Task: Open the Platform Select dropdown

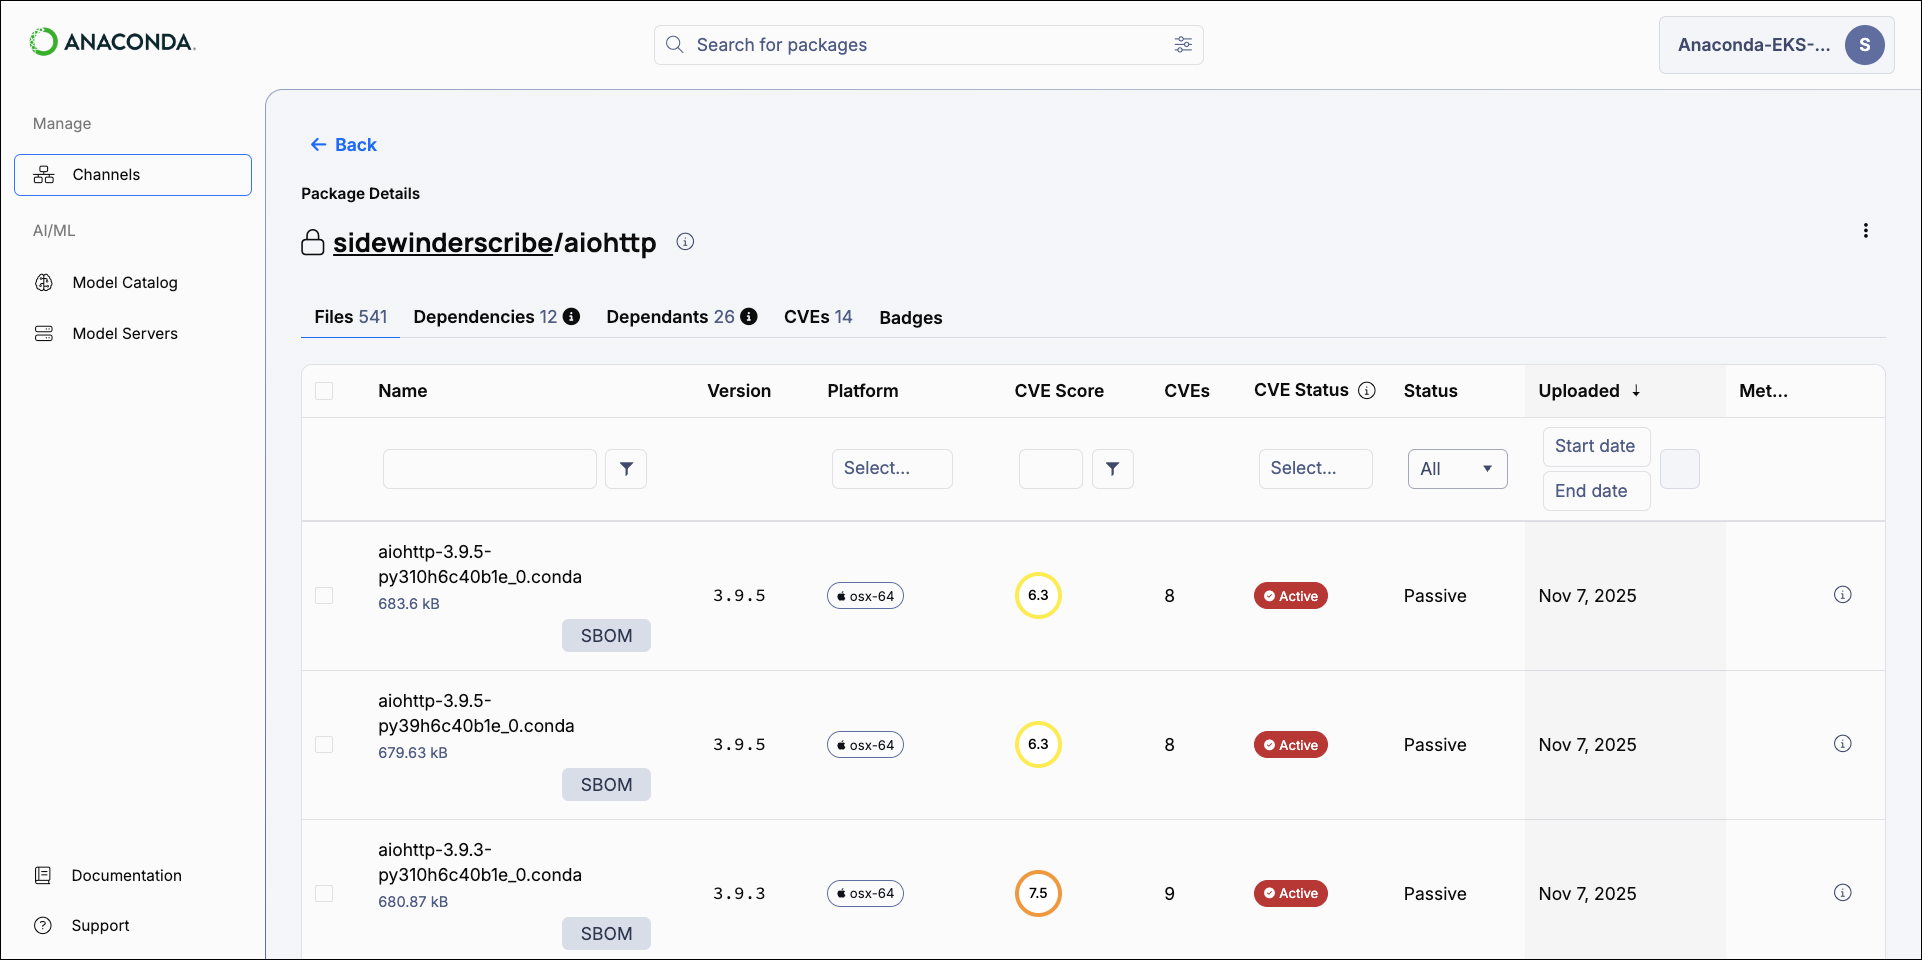Action: click(891, 468)
